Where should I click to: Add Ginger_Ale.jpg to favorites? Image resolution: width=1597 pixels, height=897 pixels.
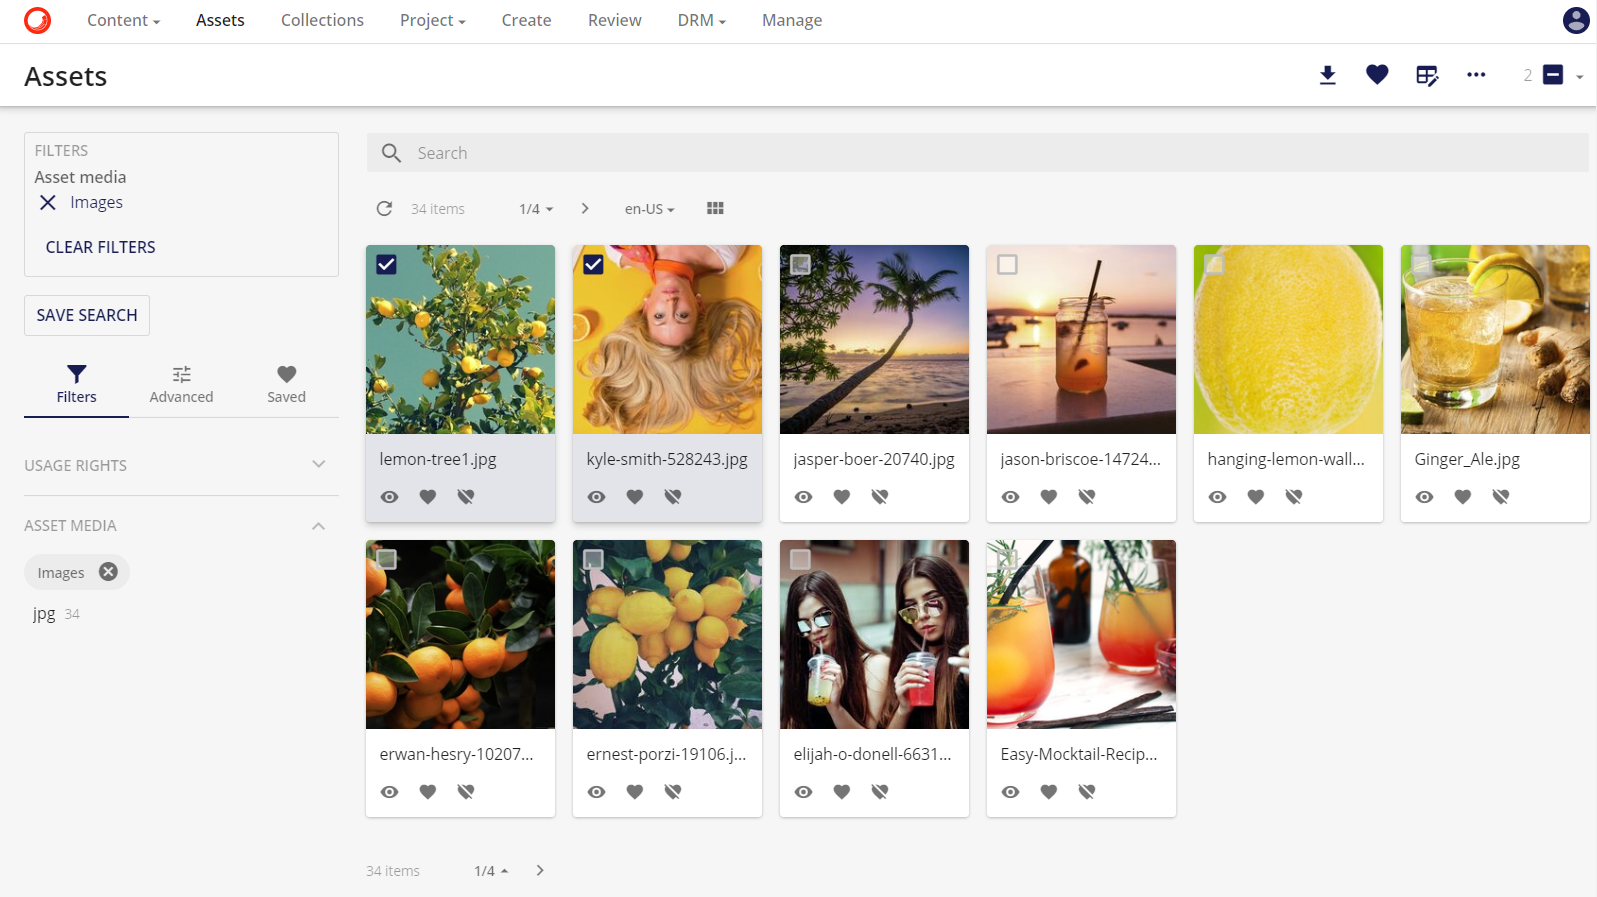[x=1462, y=497]
